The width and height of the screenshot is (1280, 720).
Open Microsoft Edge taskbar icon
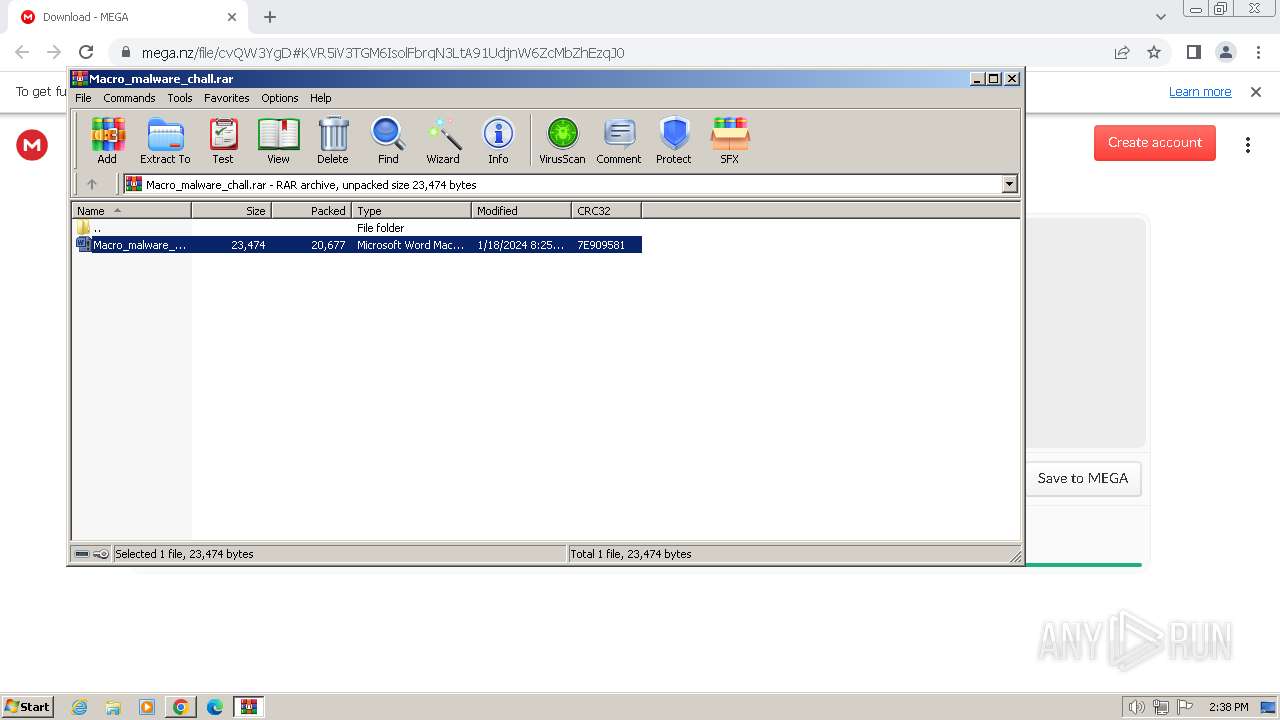pos(214,707)
